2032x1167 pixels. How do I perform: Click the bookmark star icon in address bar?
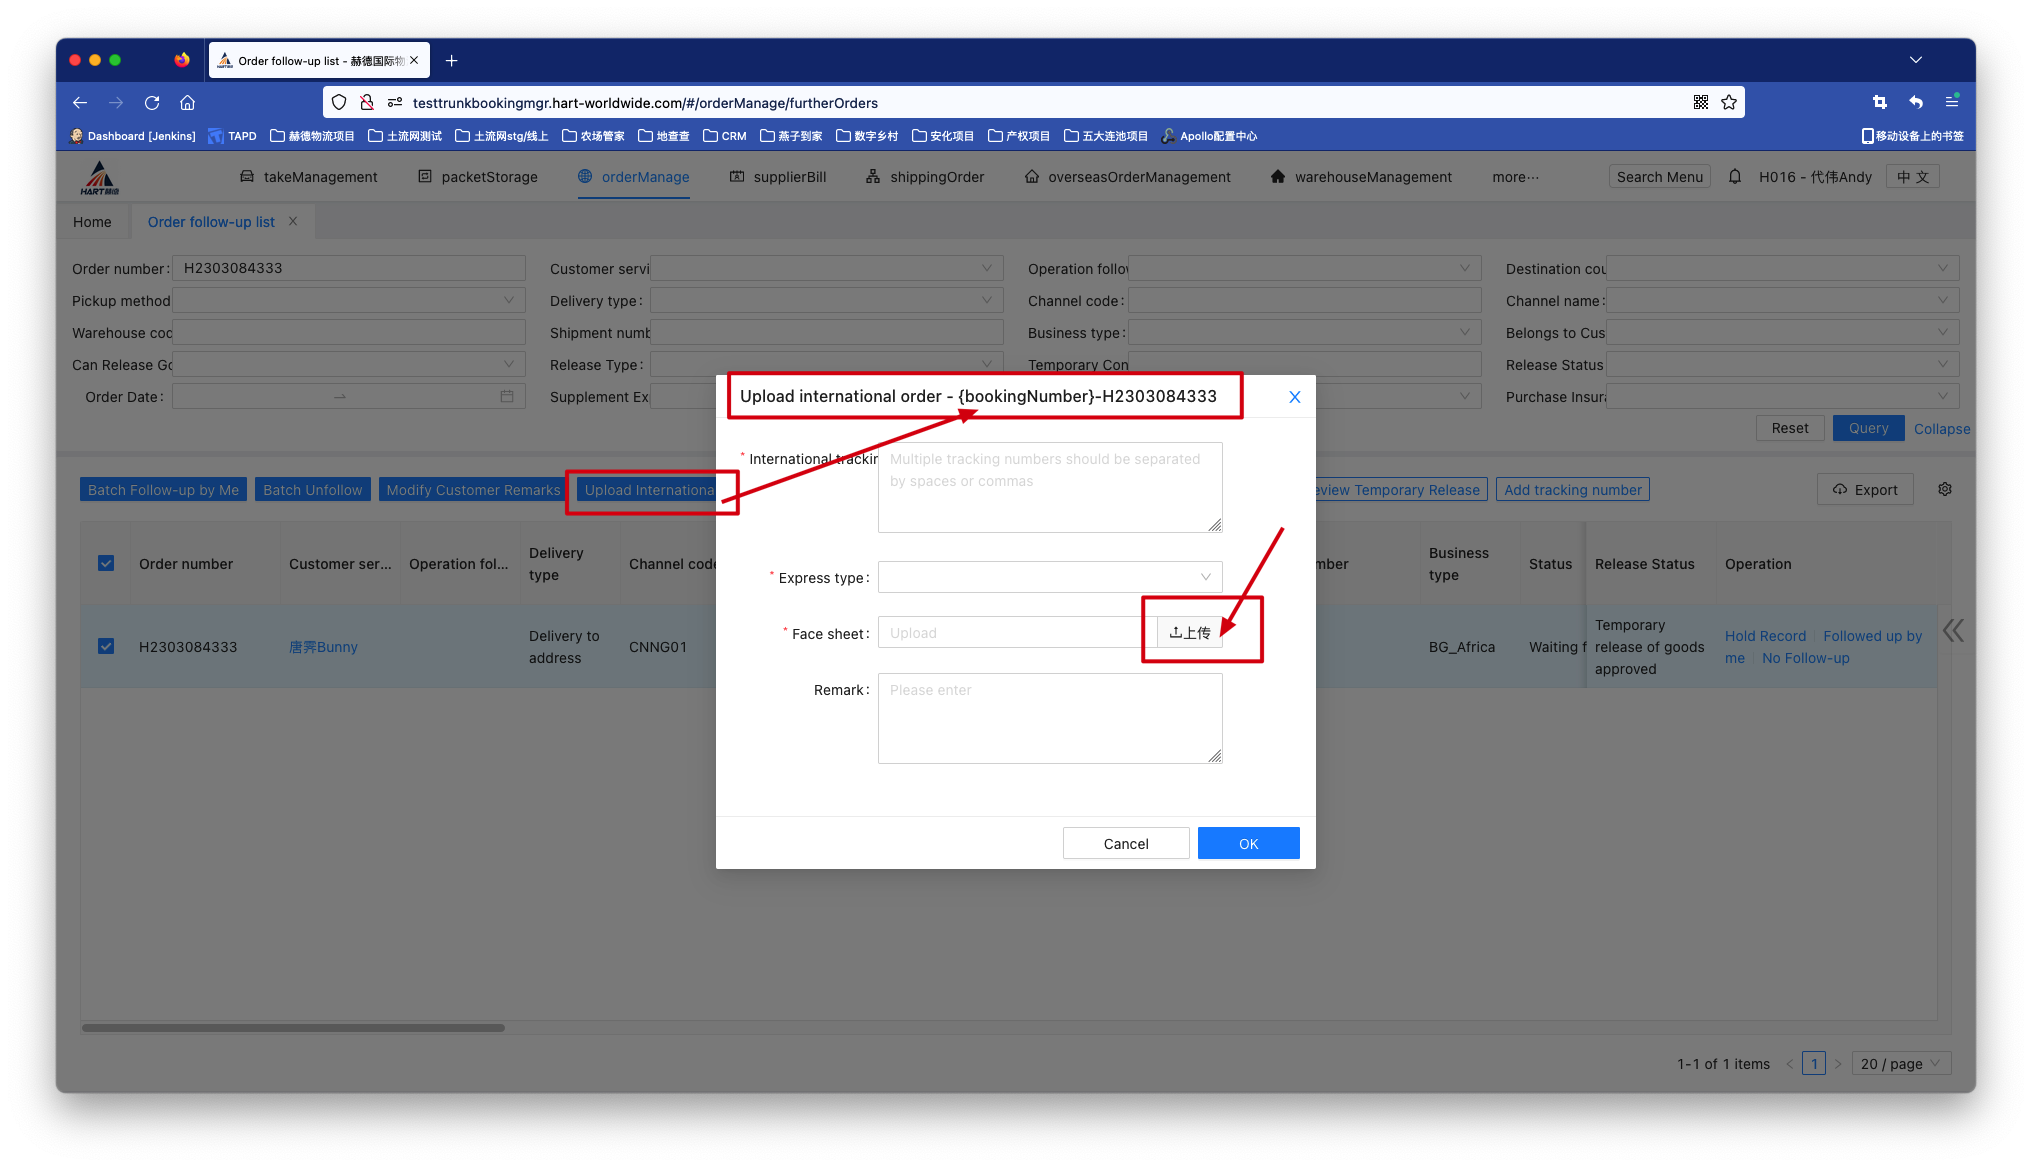(1729, 103)
